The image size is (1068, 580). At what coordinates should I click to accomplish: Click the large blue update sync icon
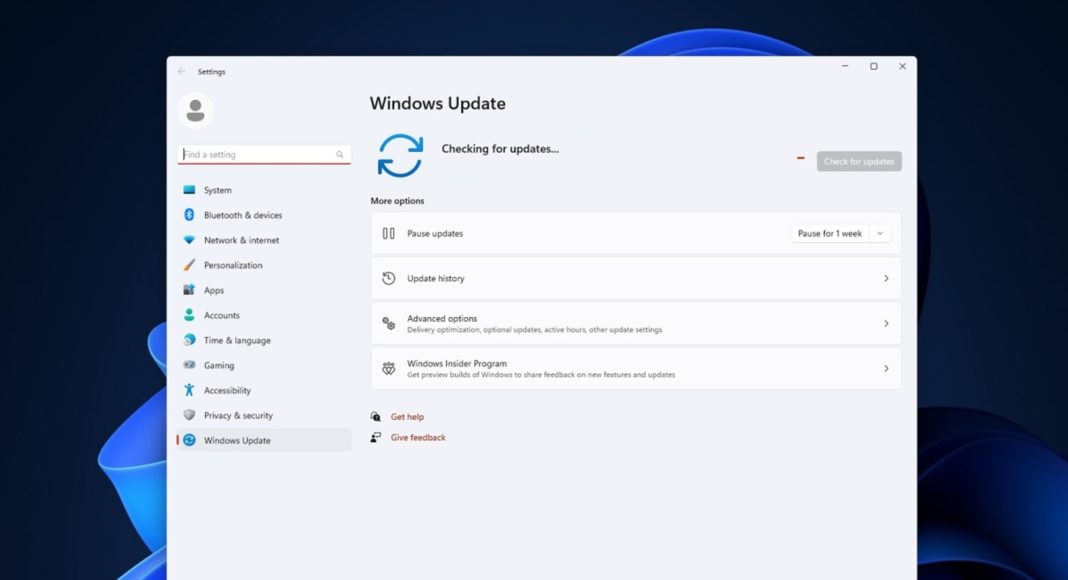click(x=400, y=156)
